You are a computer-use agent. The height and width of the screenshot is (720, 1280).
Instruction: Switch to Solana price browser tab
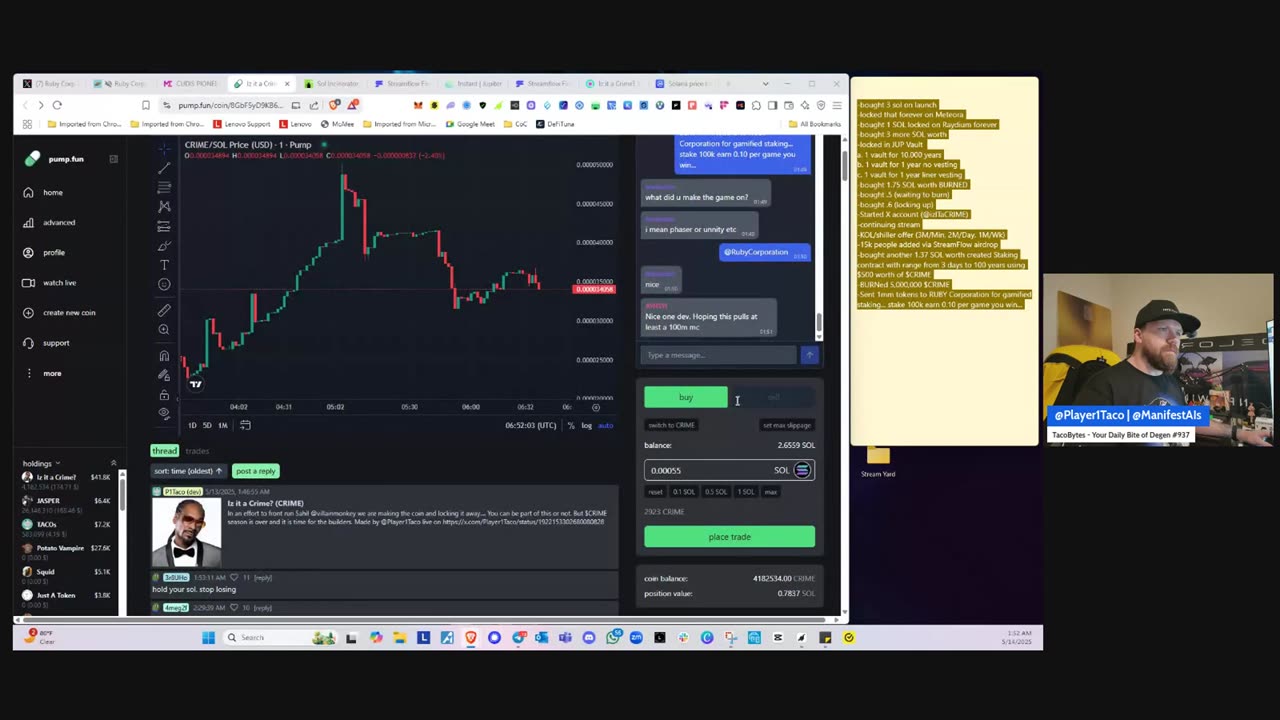pyautogui.click(x=687, y=84)
